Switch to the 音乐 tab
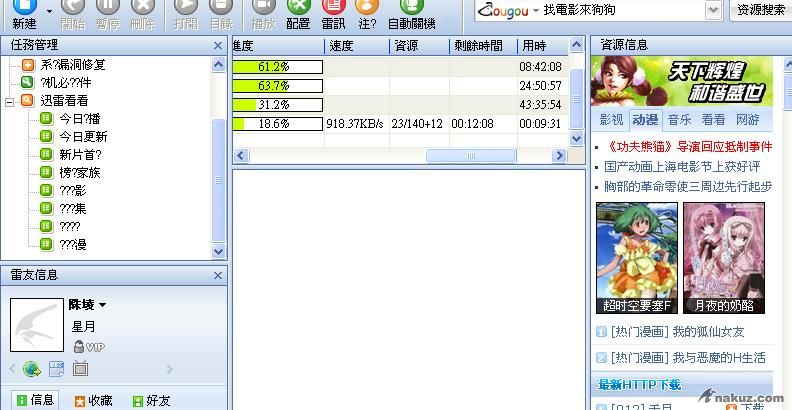 [679, 120]
